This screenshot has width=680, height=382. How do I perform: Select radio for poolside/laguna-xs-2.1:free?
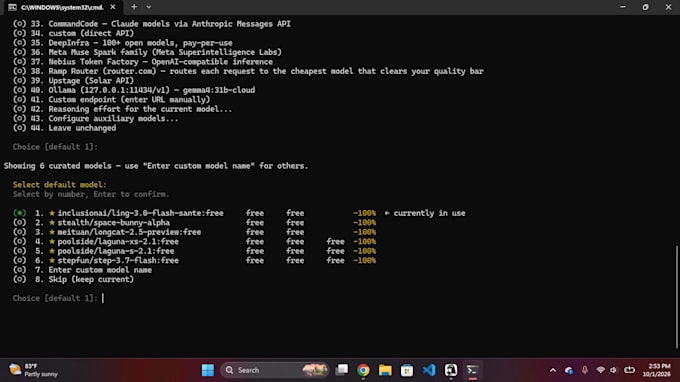19,242
